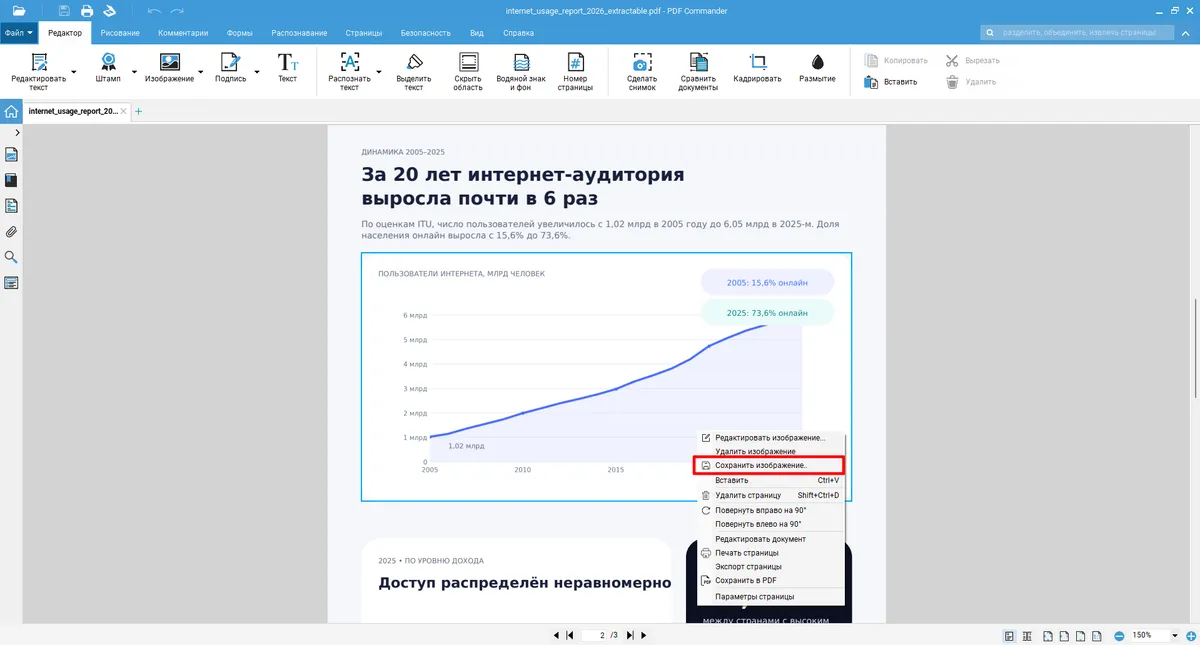Select the Штамп tool
This screenshot has height=645, width=1200.
(108, 68)
